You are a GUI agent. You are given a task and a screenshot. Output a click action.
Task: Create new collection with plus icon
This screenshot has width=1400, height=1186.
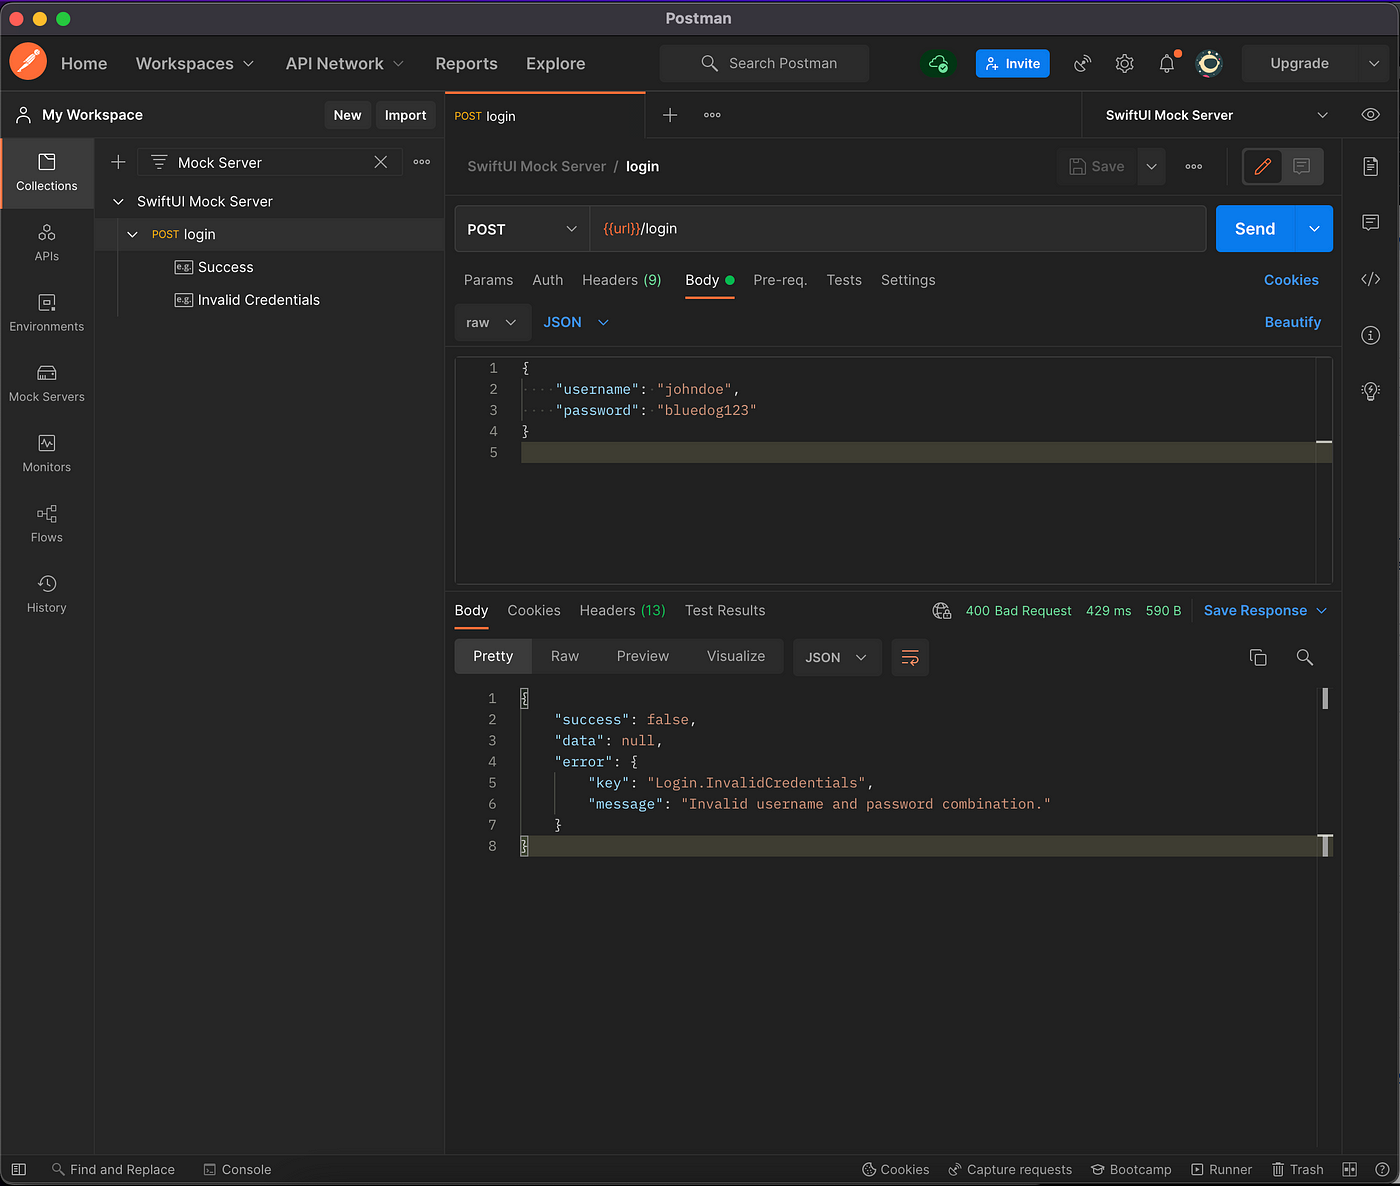(x=118, y=162)
